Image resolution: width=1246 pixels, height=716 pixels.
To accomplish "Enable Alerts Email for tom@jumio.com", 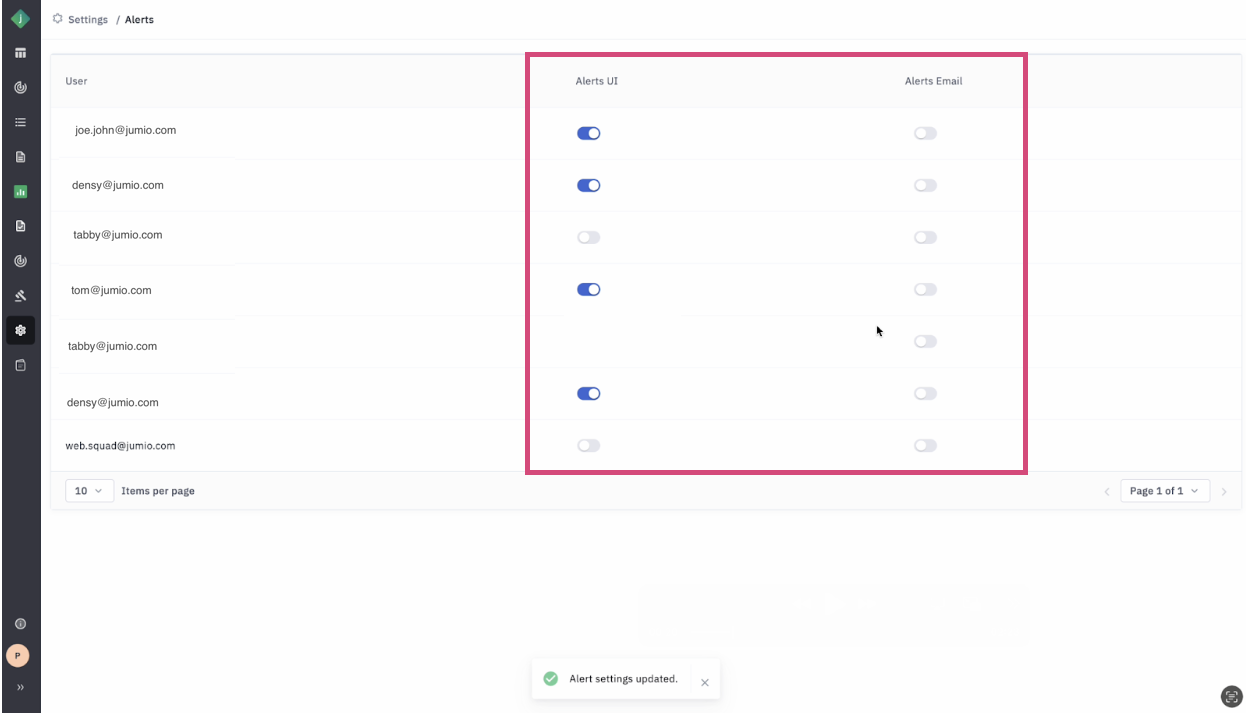I will pos(925,290).
